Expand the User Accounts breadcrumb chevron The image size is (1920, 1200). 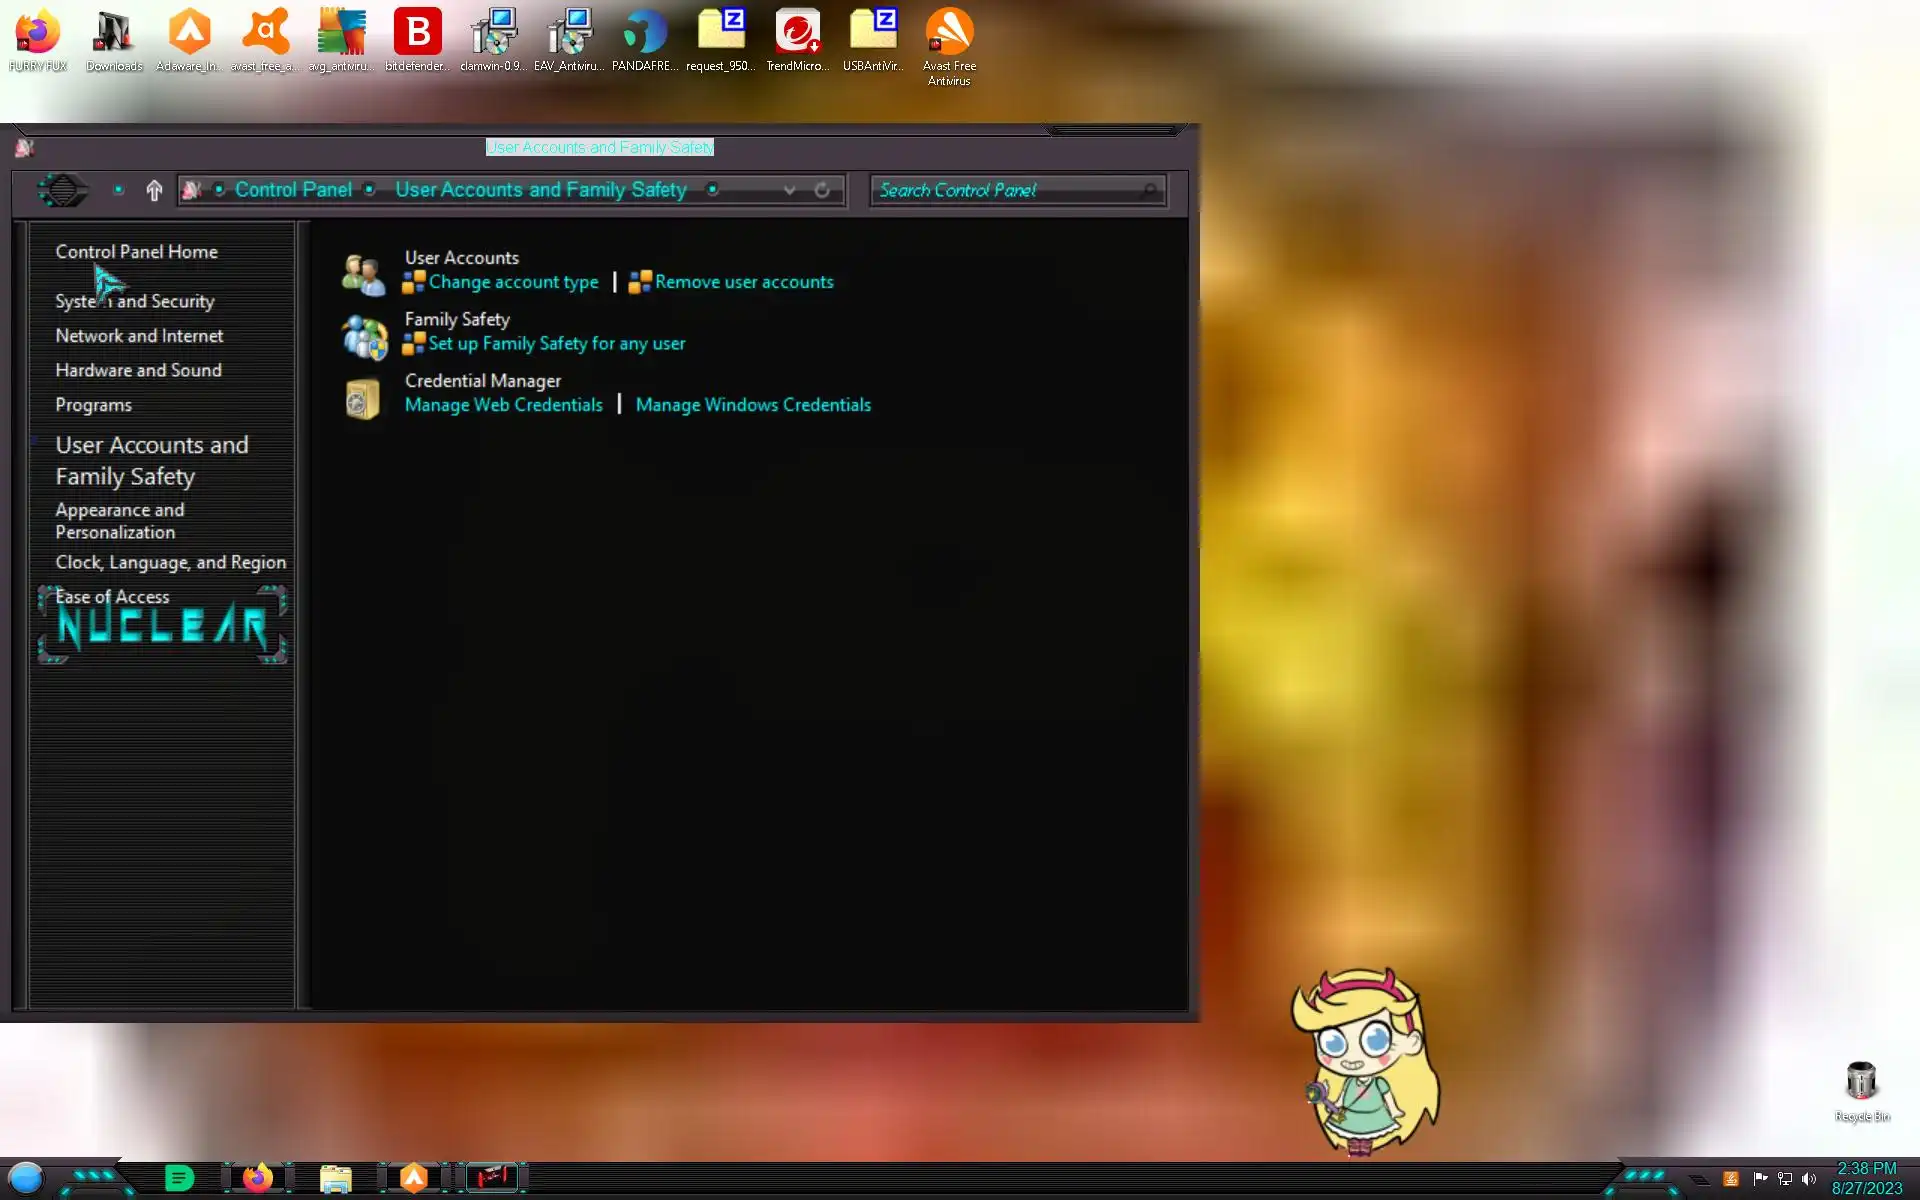712,190
